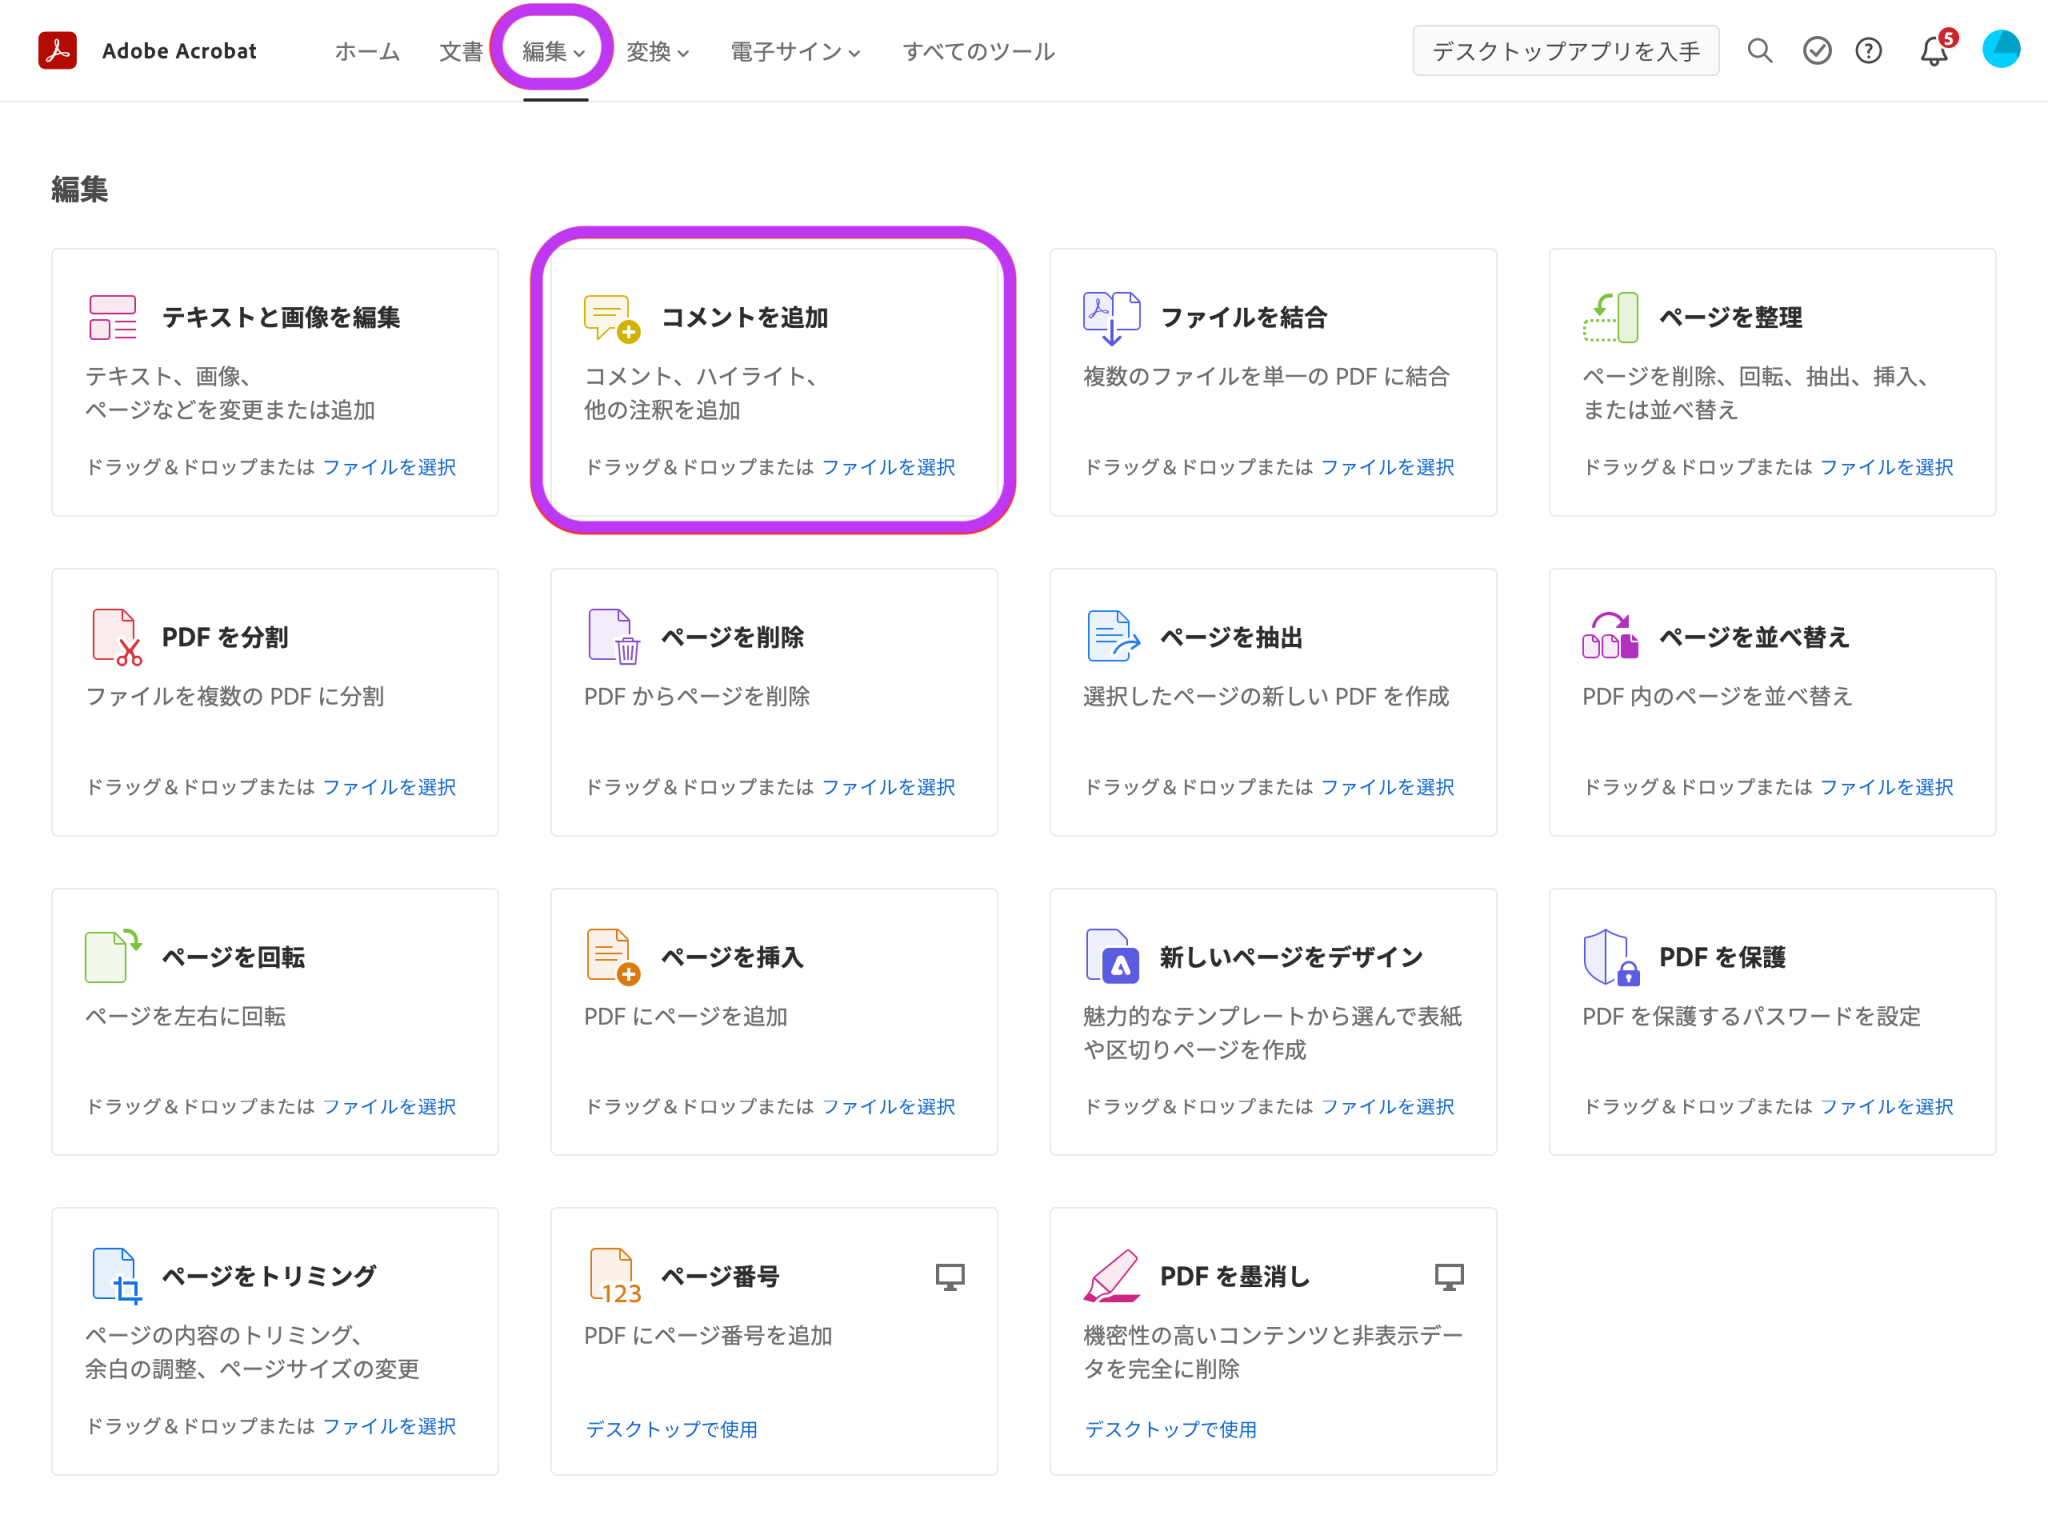Open the 文書 menu item

[461, 51]
